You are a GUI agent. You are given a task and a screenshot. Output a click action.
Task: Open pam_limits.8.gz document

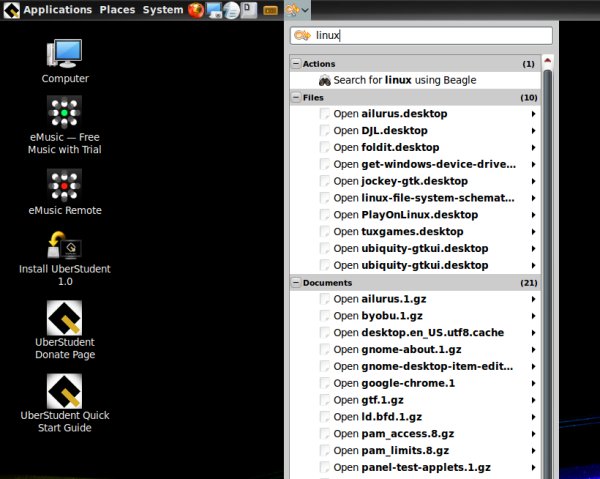click(x=415, y=450)
